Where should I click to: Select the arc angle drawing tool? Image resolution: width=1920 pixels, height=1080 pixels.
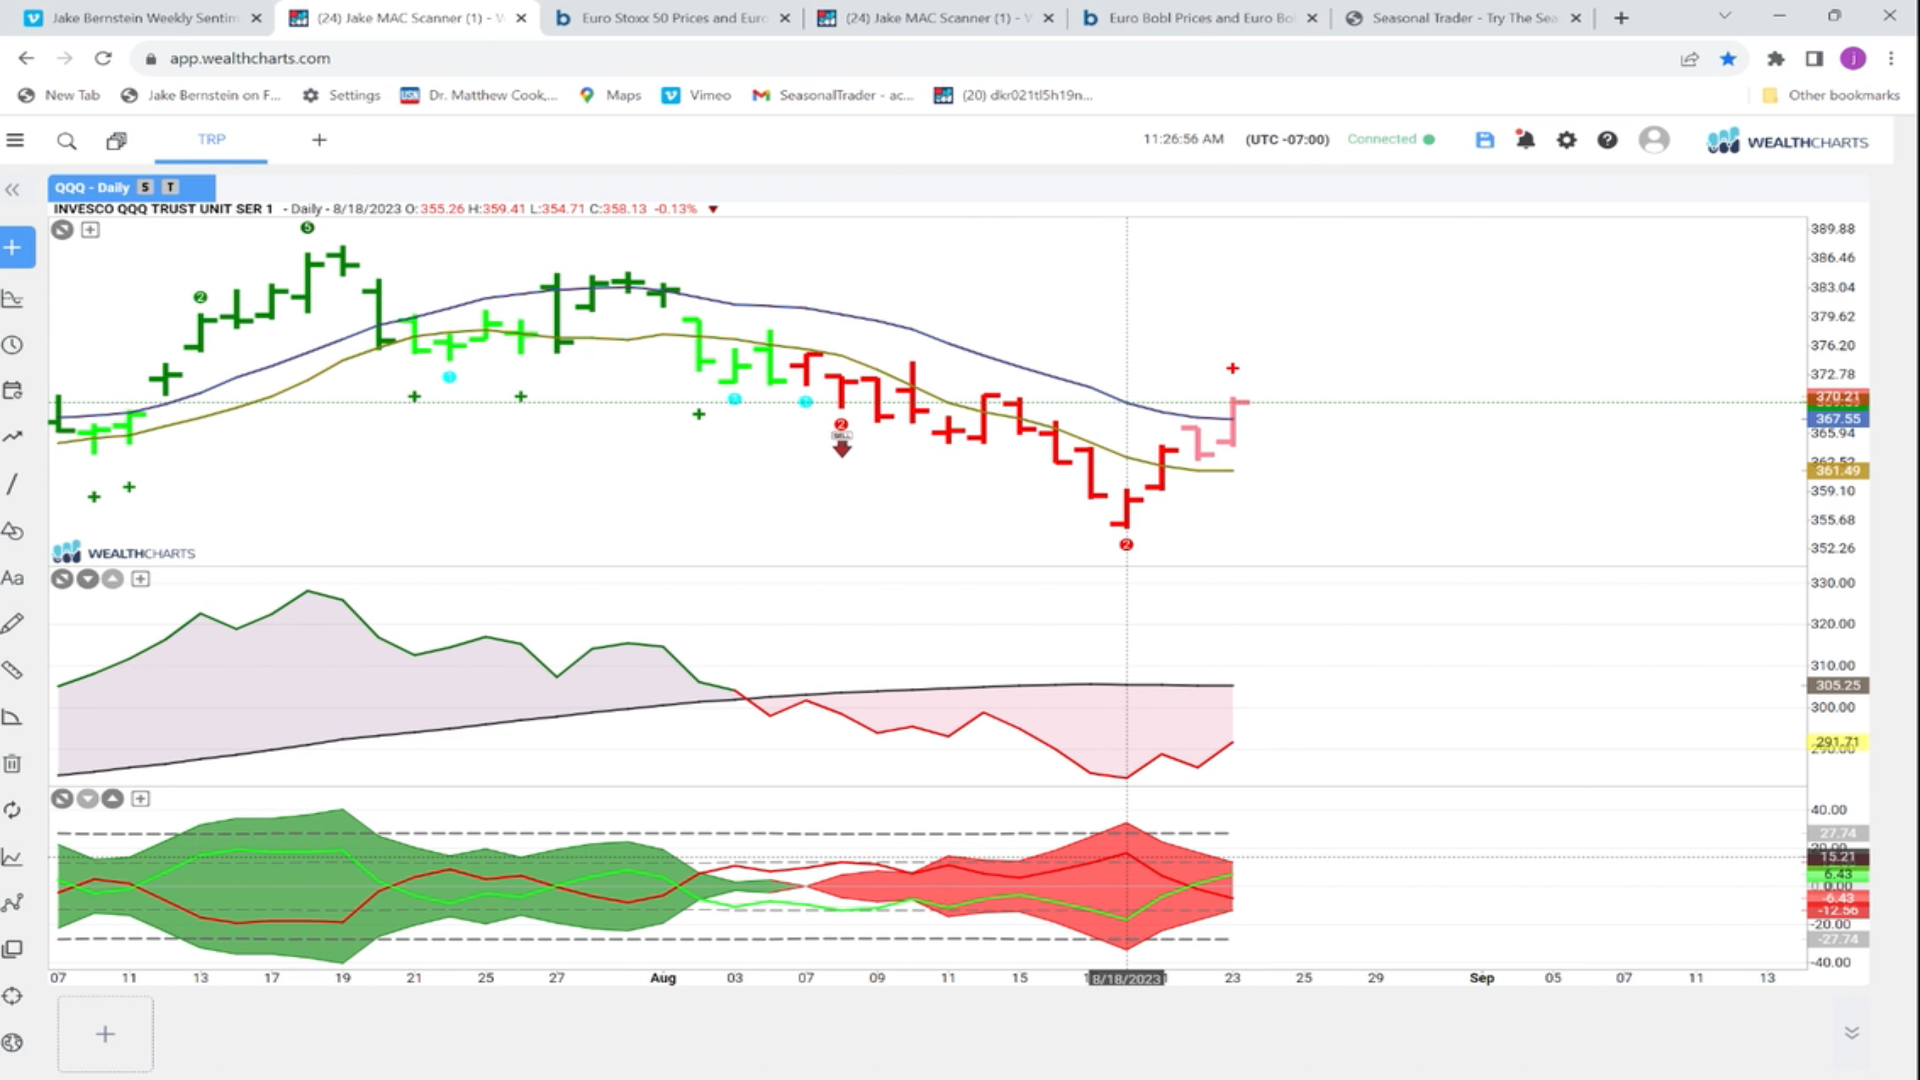12,717
